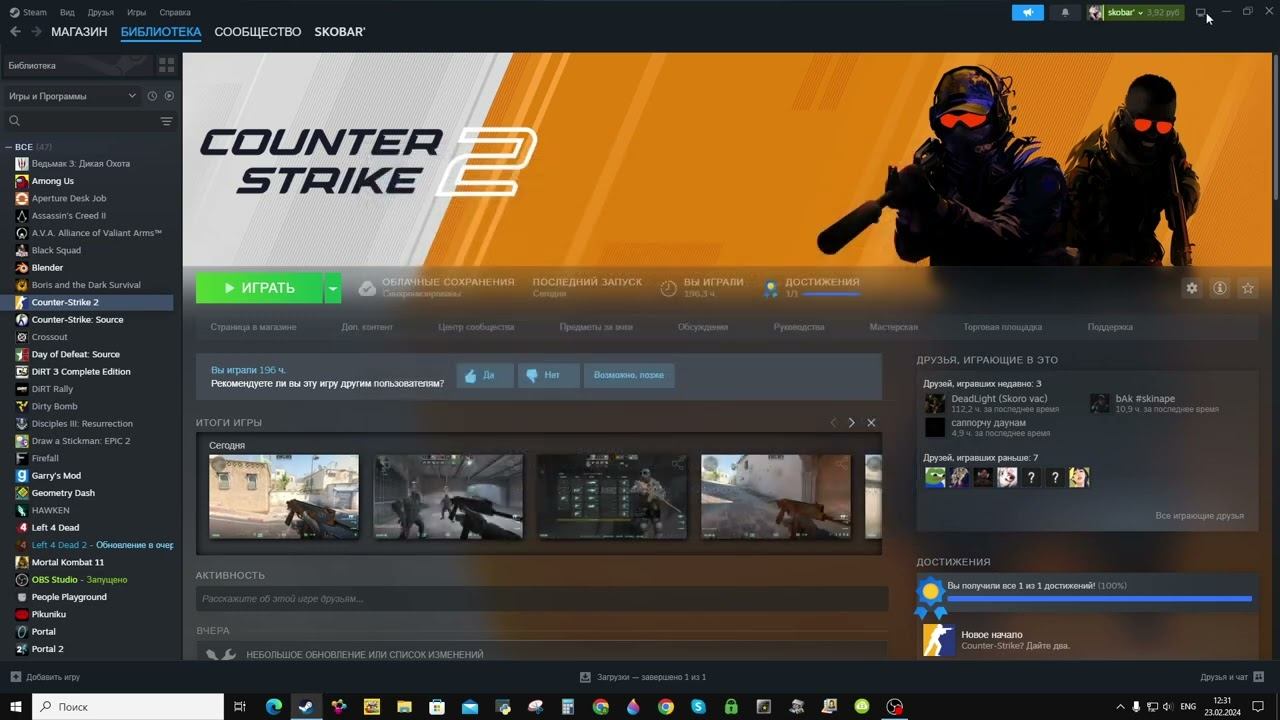
Task: Click Все играющие друзья link
Action: pos(1199,516)
